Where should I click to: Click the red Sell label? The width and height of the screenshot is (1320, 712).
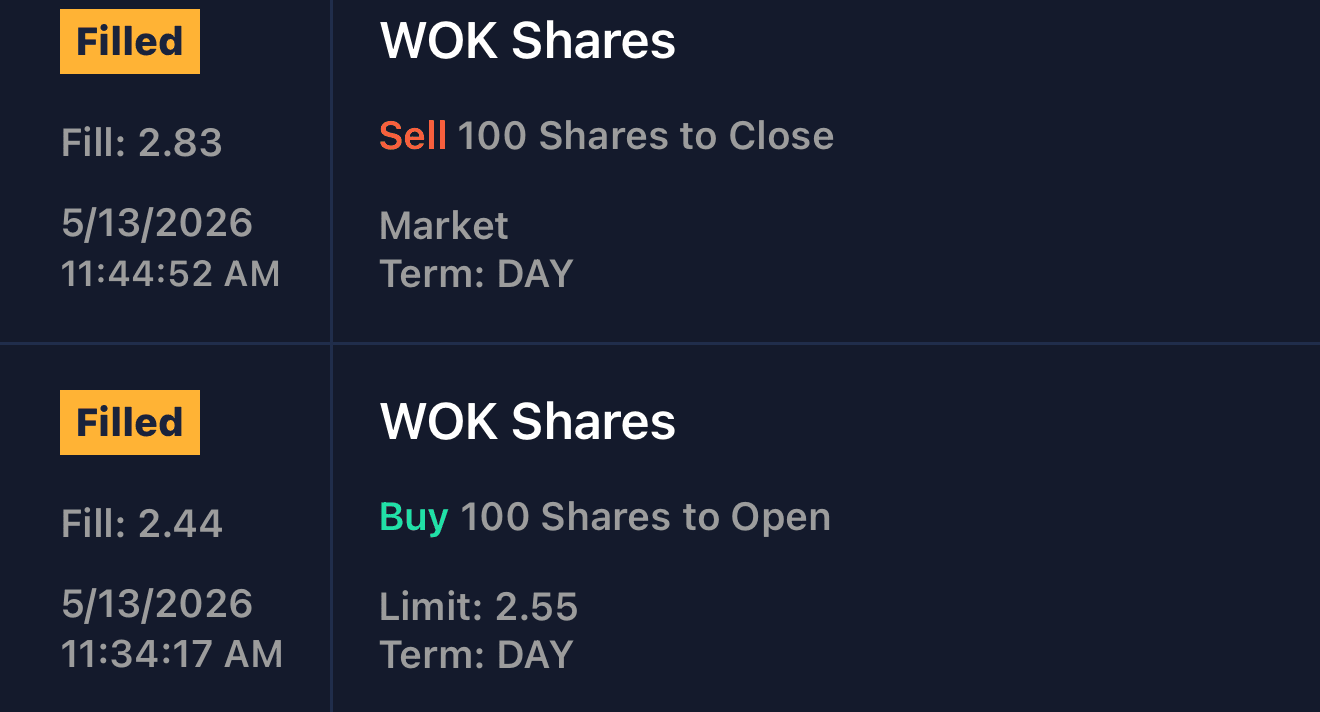(413, 136)
